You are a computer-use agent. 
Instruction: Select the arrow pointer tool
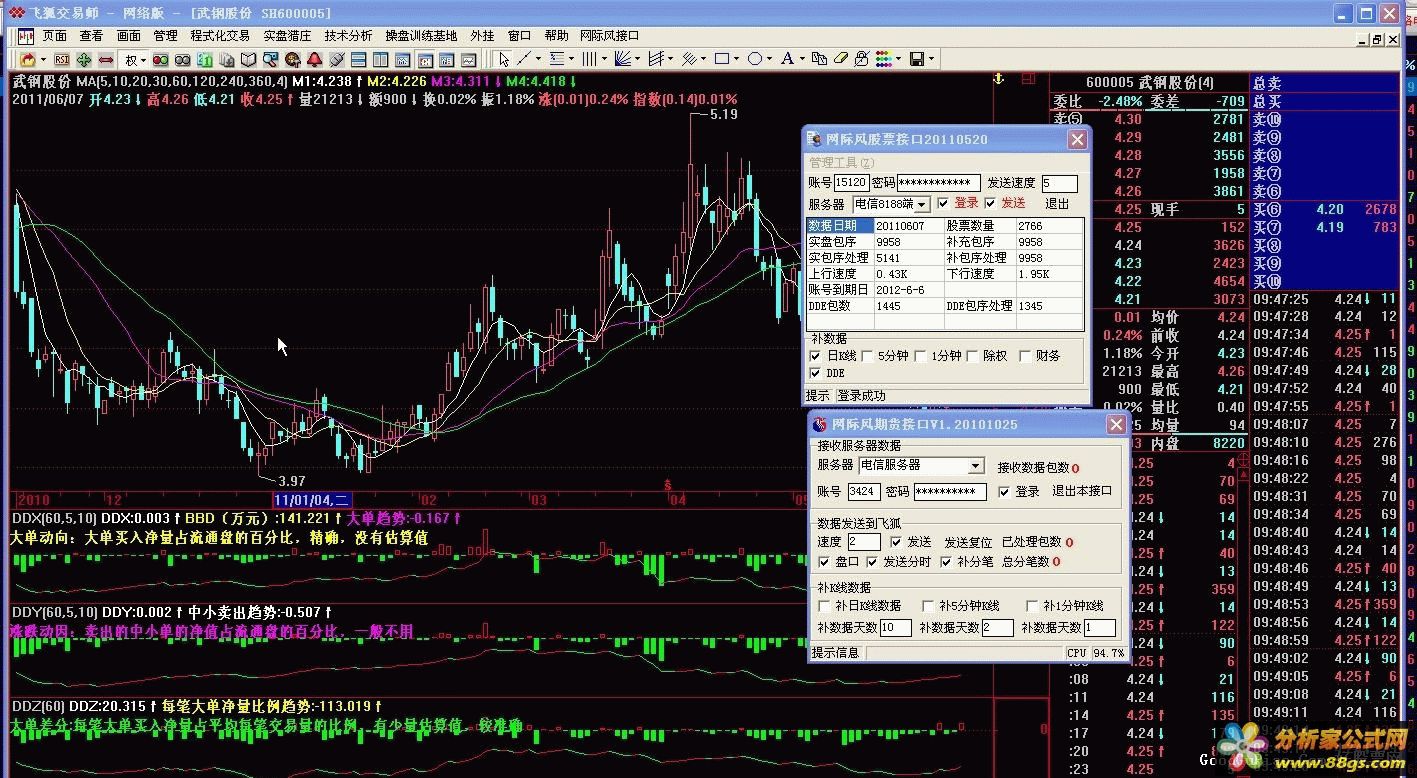pos(504,60)
